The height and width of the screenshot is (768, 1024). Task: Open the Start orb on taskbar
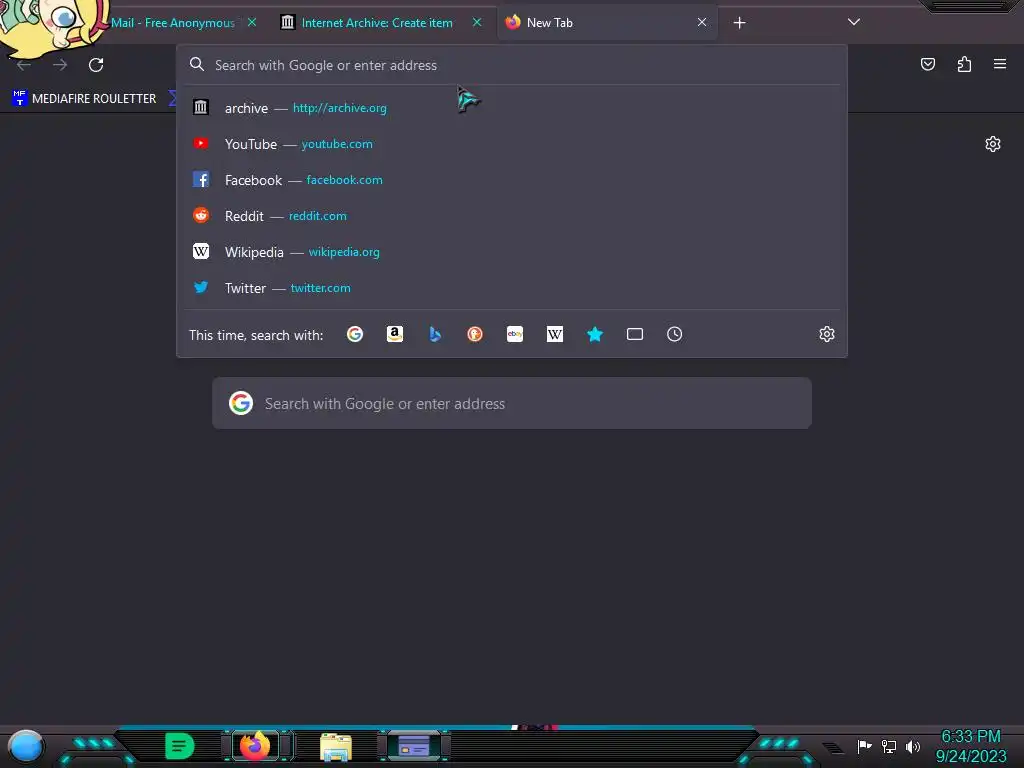click(26, 746)
